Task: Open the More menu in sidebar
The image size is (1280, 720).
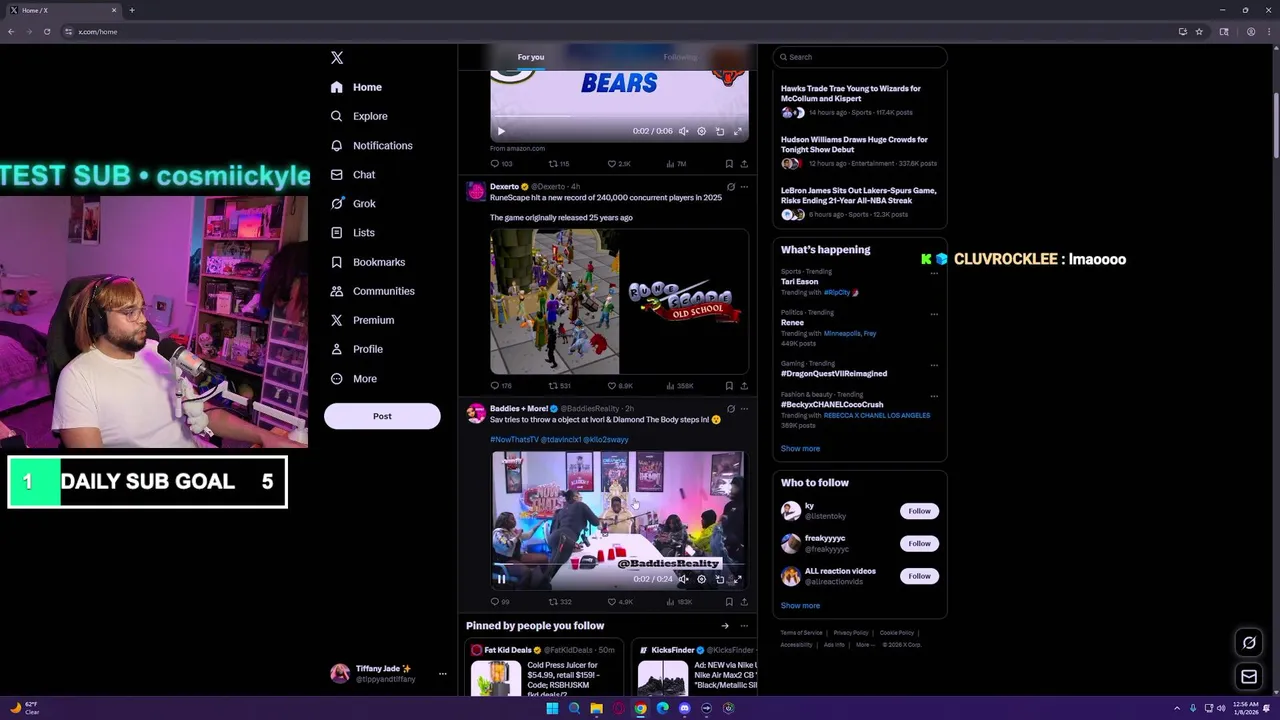Action: 353,379
